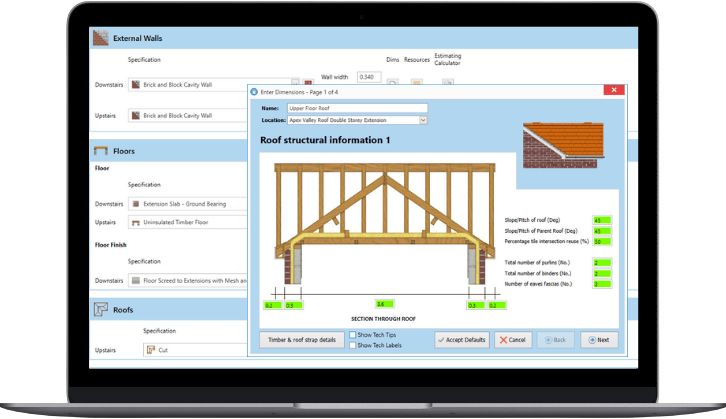Screen dimensions: 726x419
Task: Click the Accept Defaults button
Action: tap(462, 340)
